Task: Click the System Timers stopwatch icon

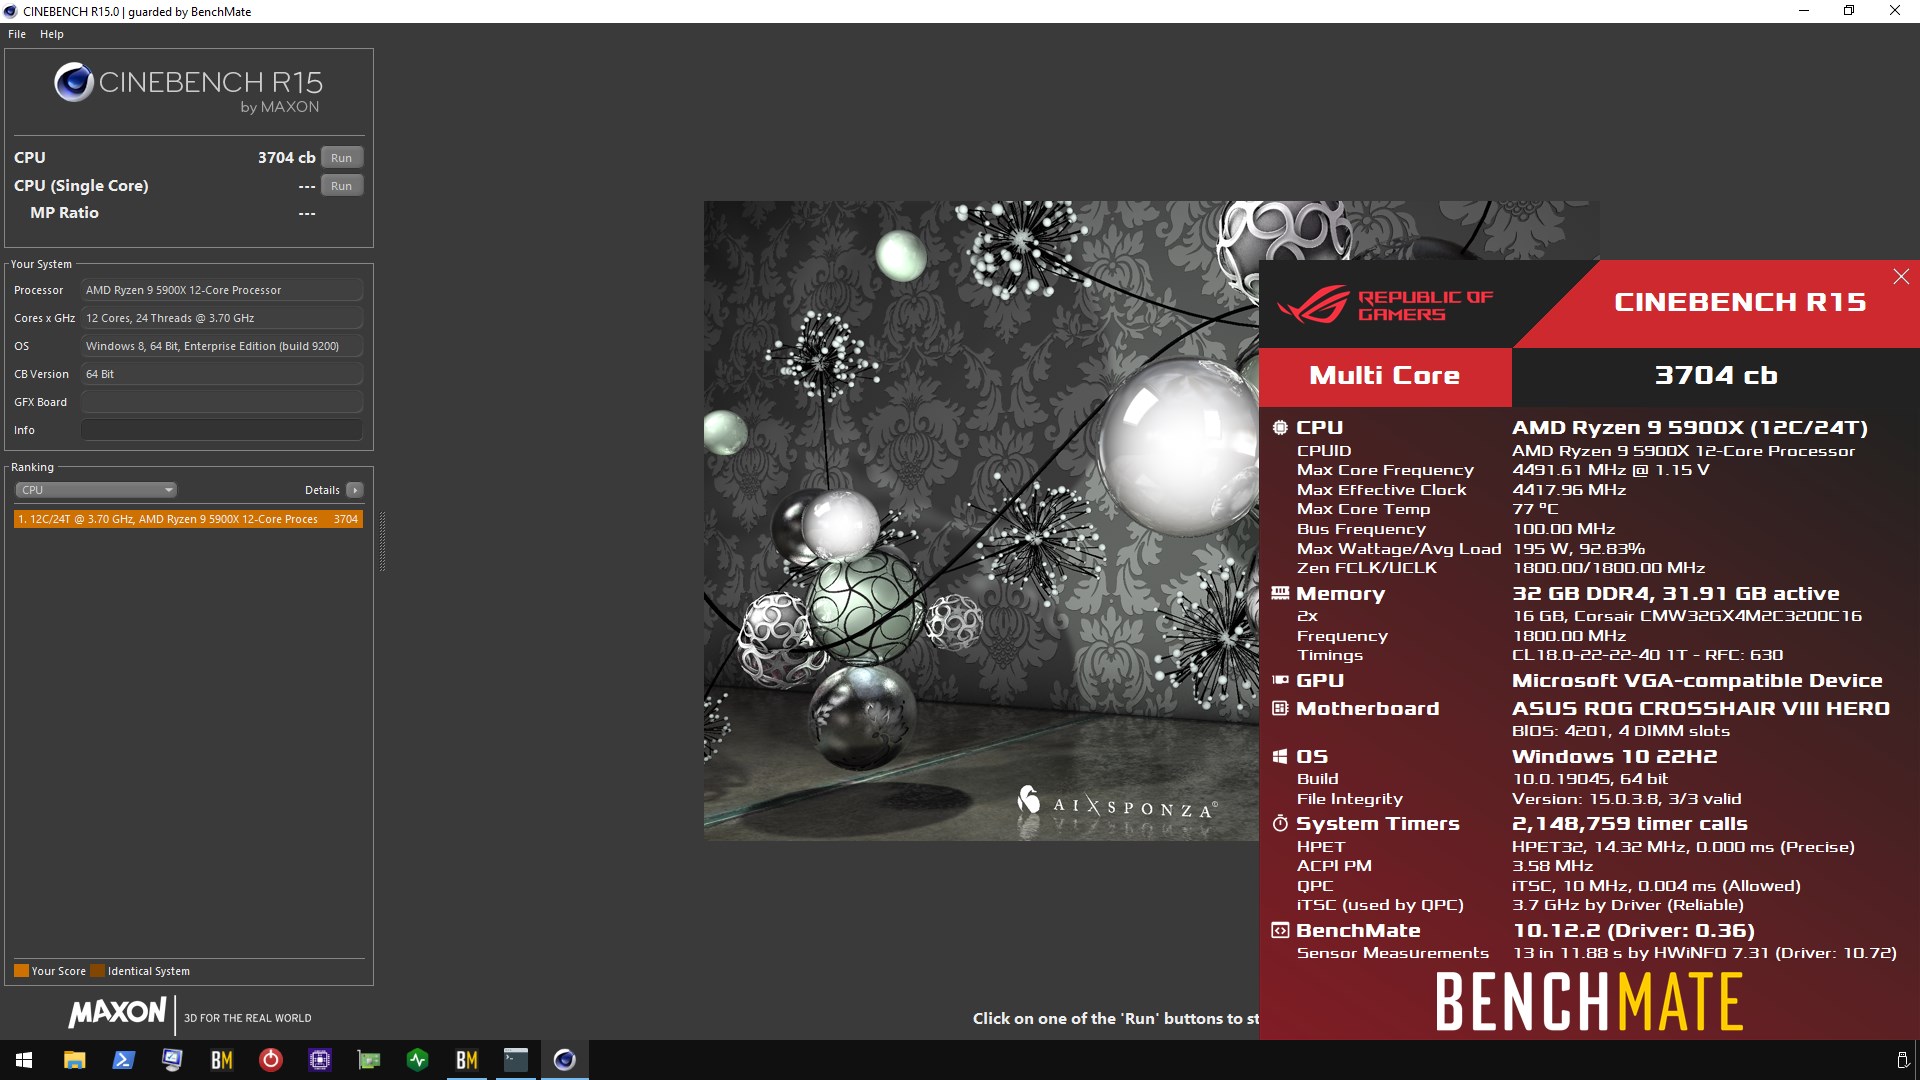Action: [x=1280, y=824]
